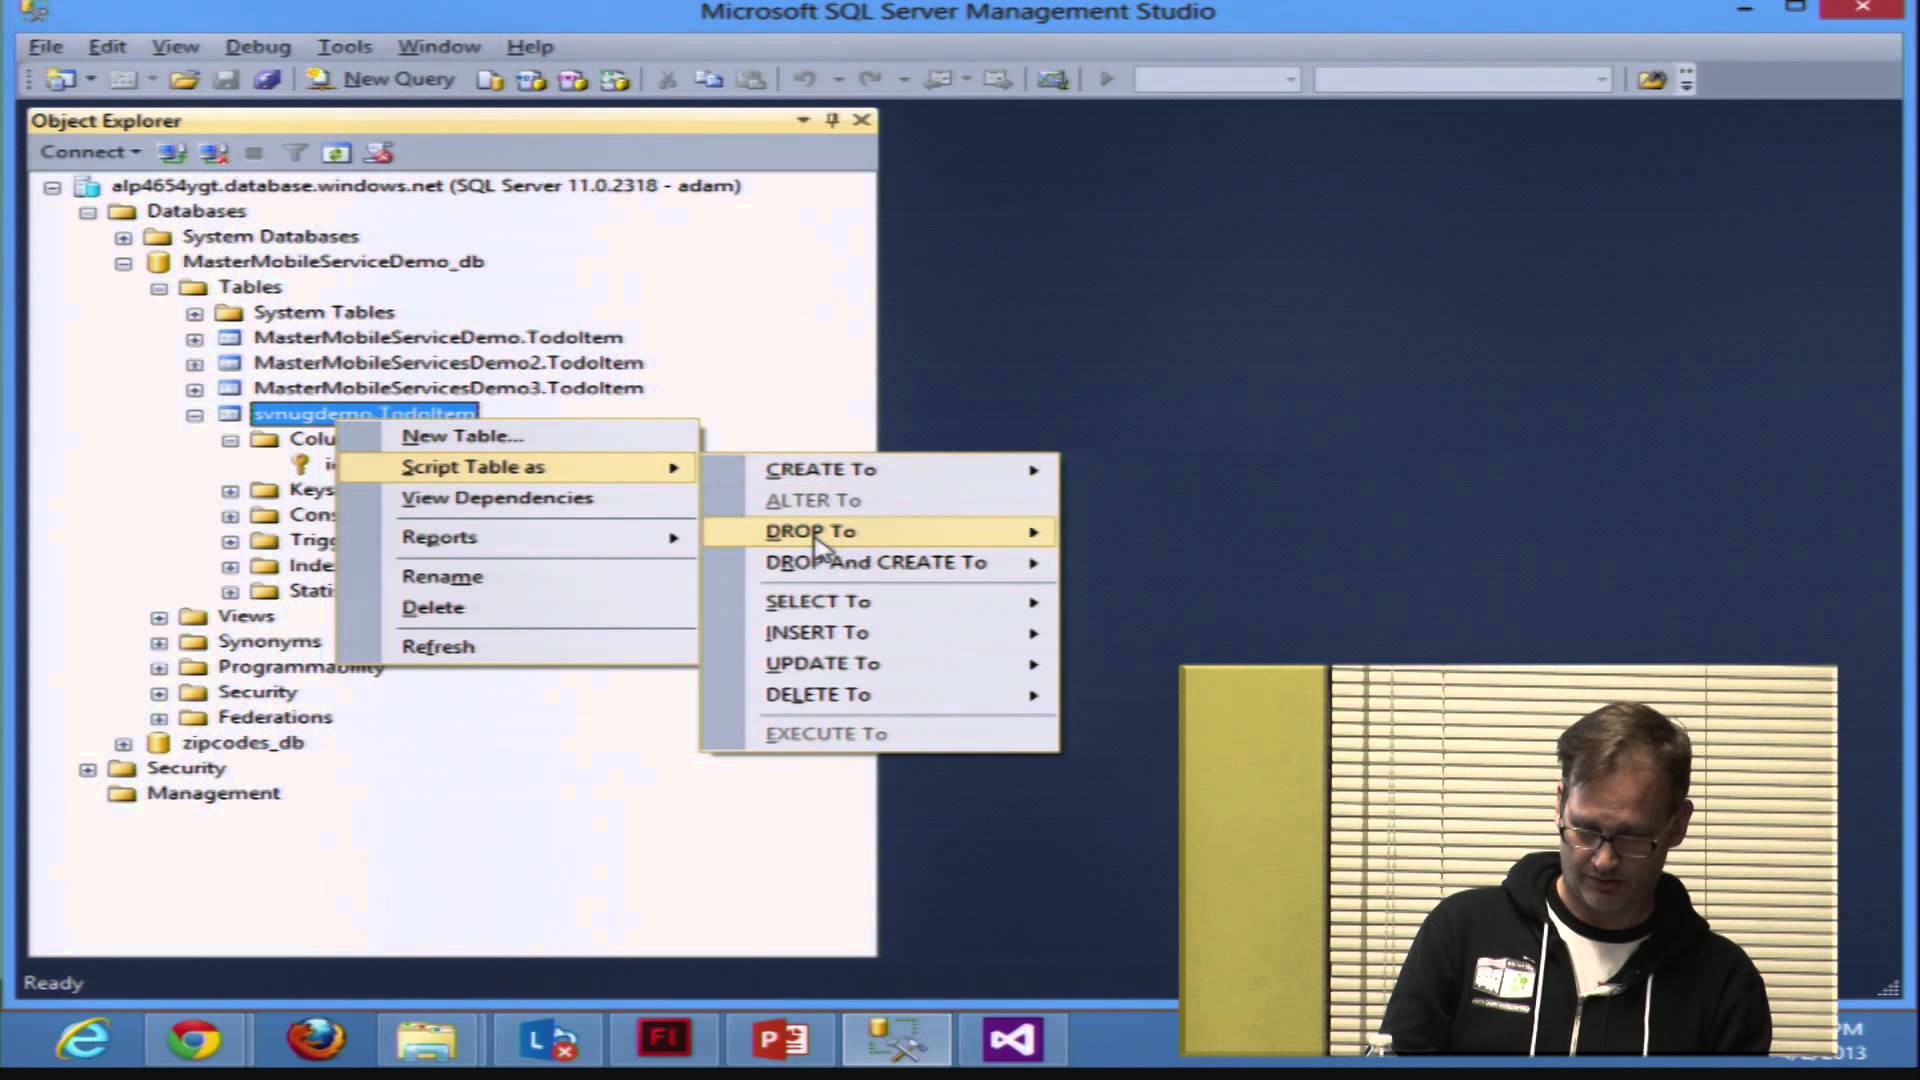This screenshot has height=1080, width=1920.
Task: Click the Undo arrow icon
Action: pyautogui.click(x=804, y=79)
